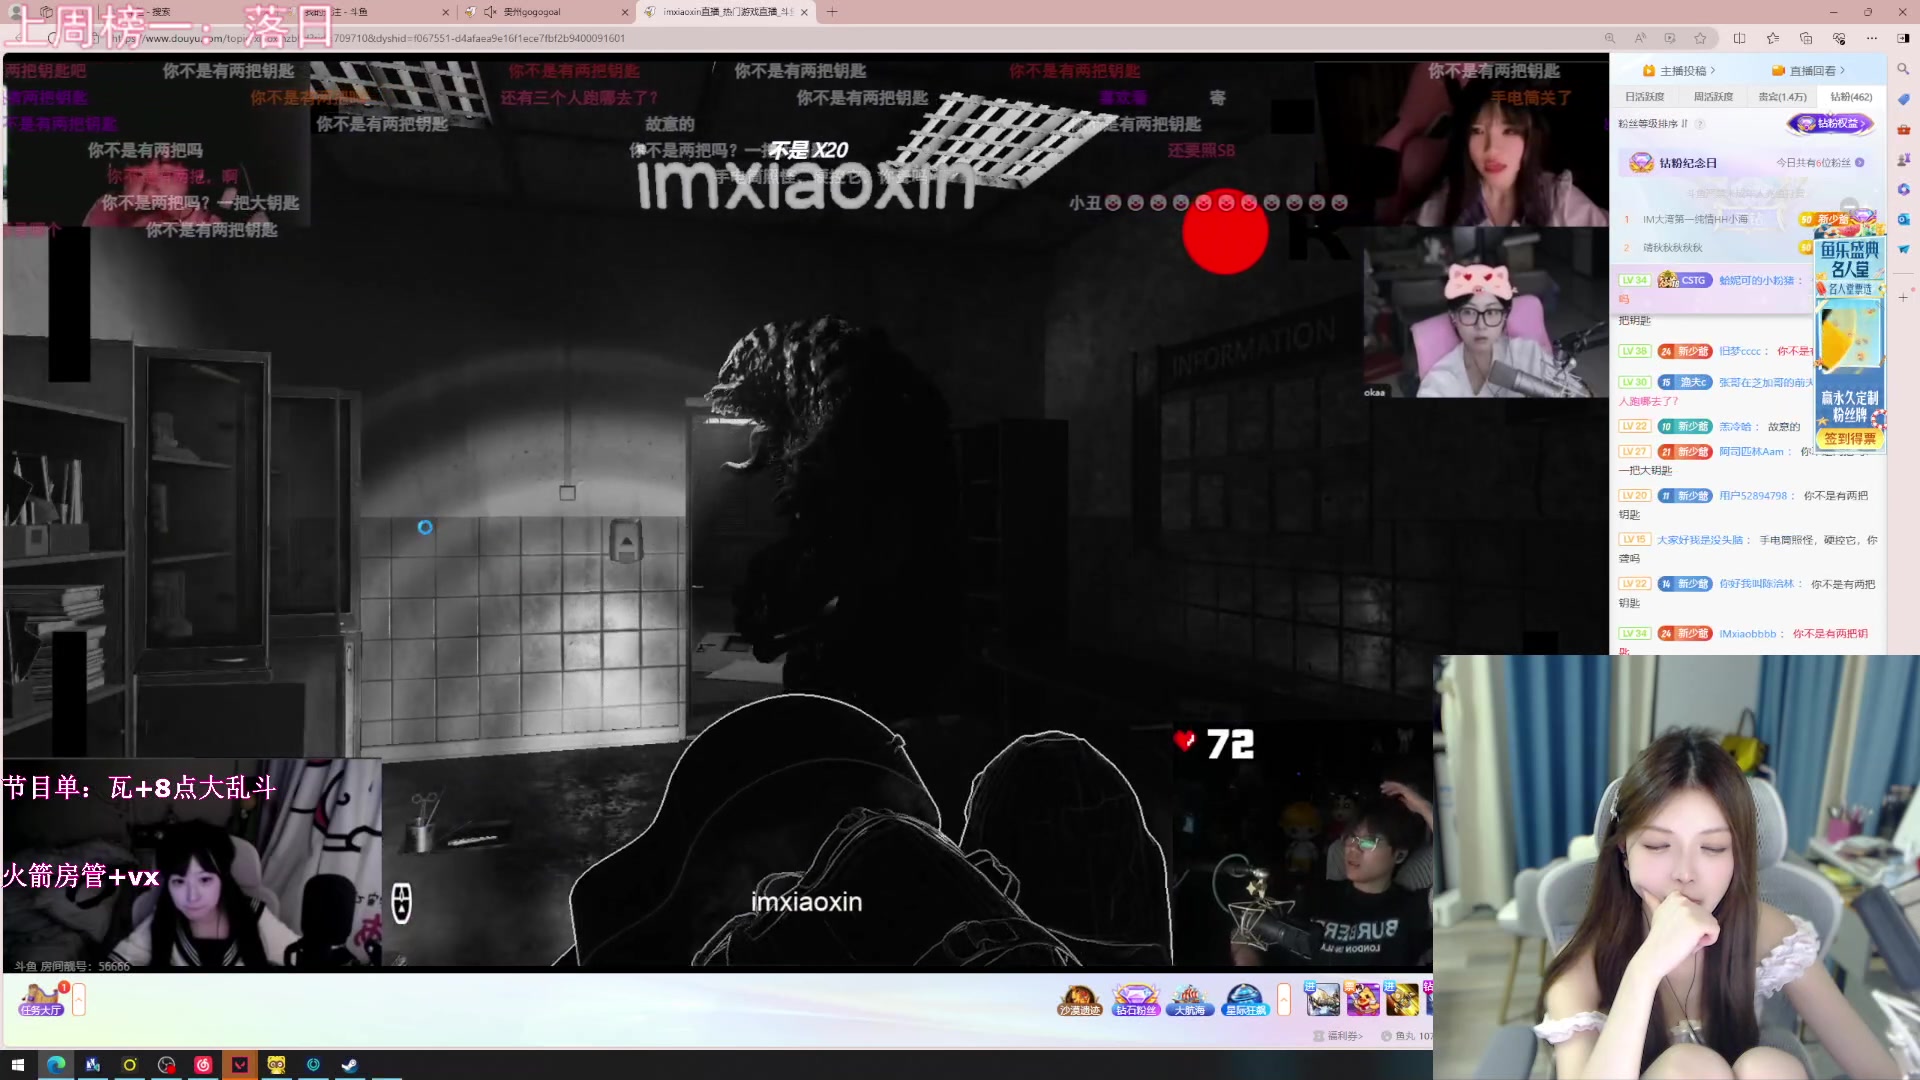Toggle split screen in browser toolbar
The width and height of the screenshot is (1920, 1080).
click(1739, 38)
